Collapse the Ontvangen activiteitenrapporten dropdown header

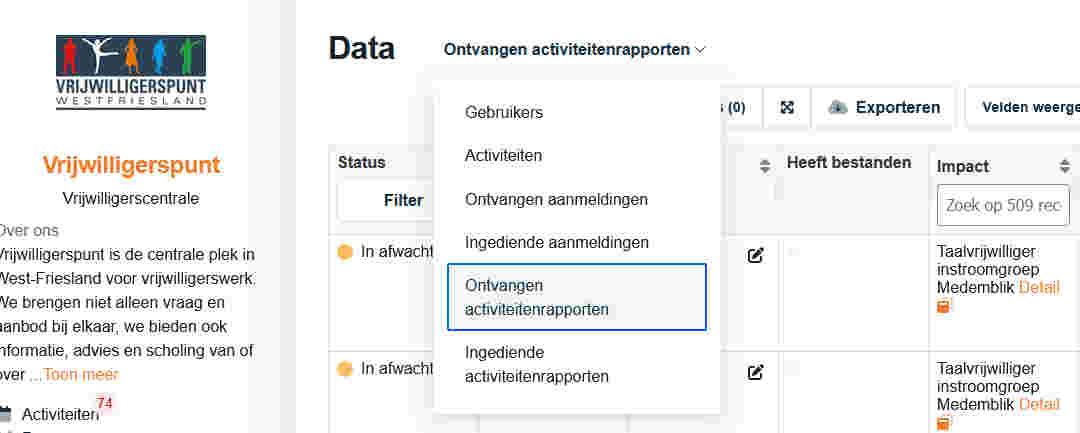[575, 49]
